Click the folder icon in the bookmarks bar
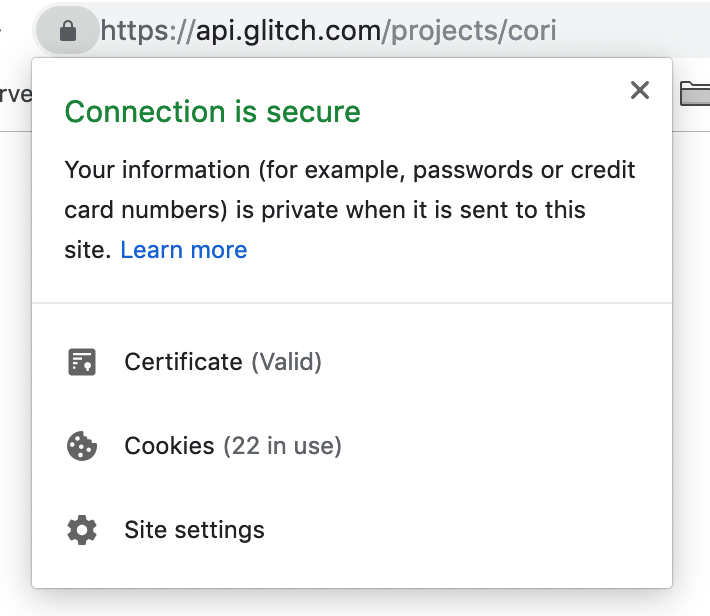 (695, 93)
